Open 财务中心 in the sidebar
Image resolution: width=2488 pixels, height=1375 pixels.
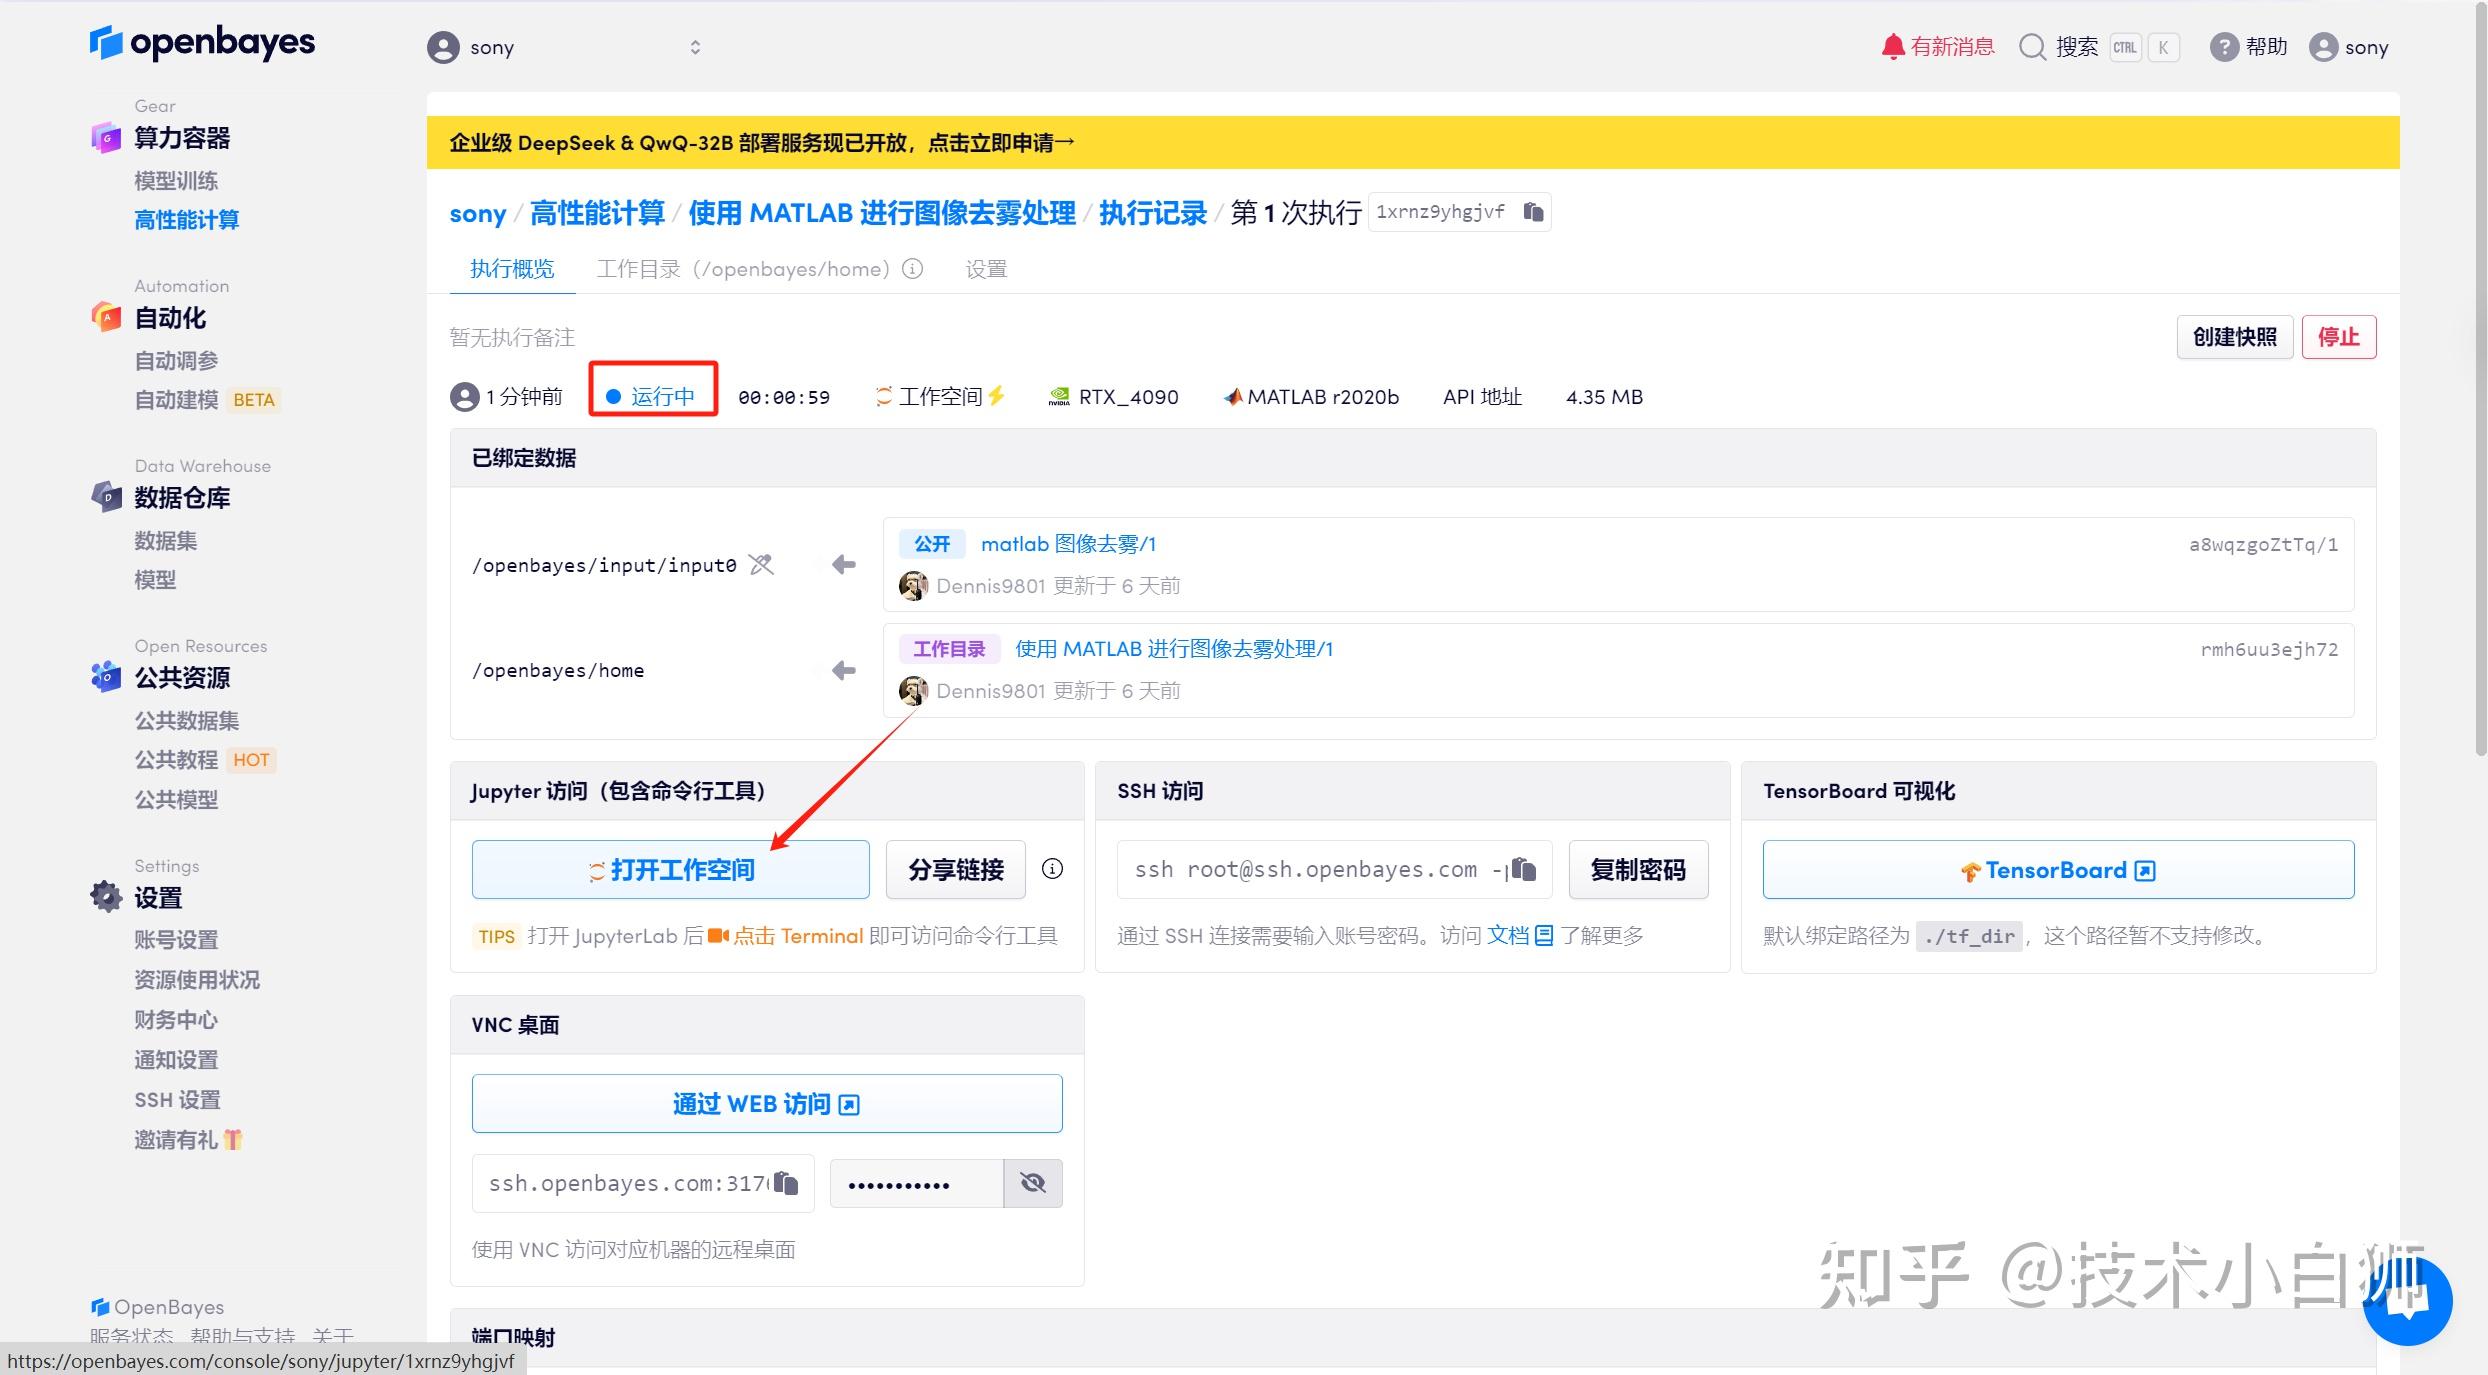[x=176, y=1020]
